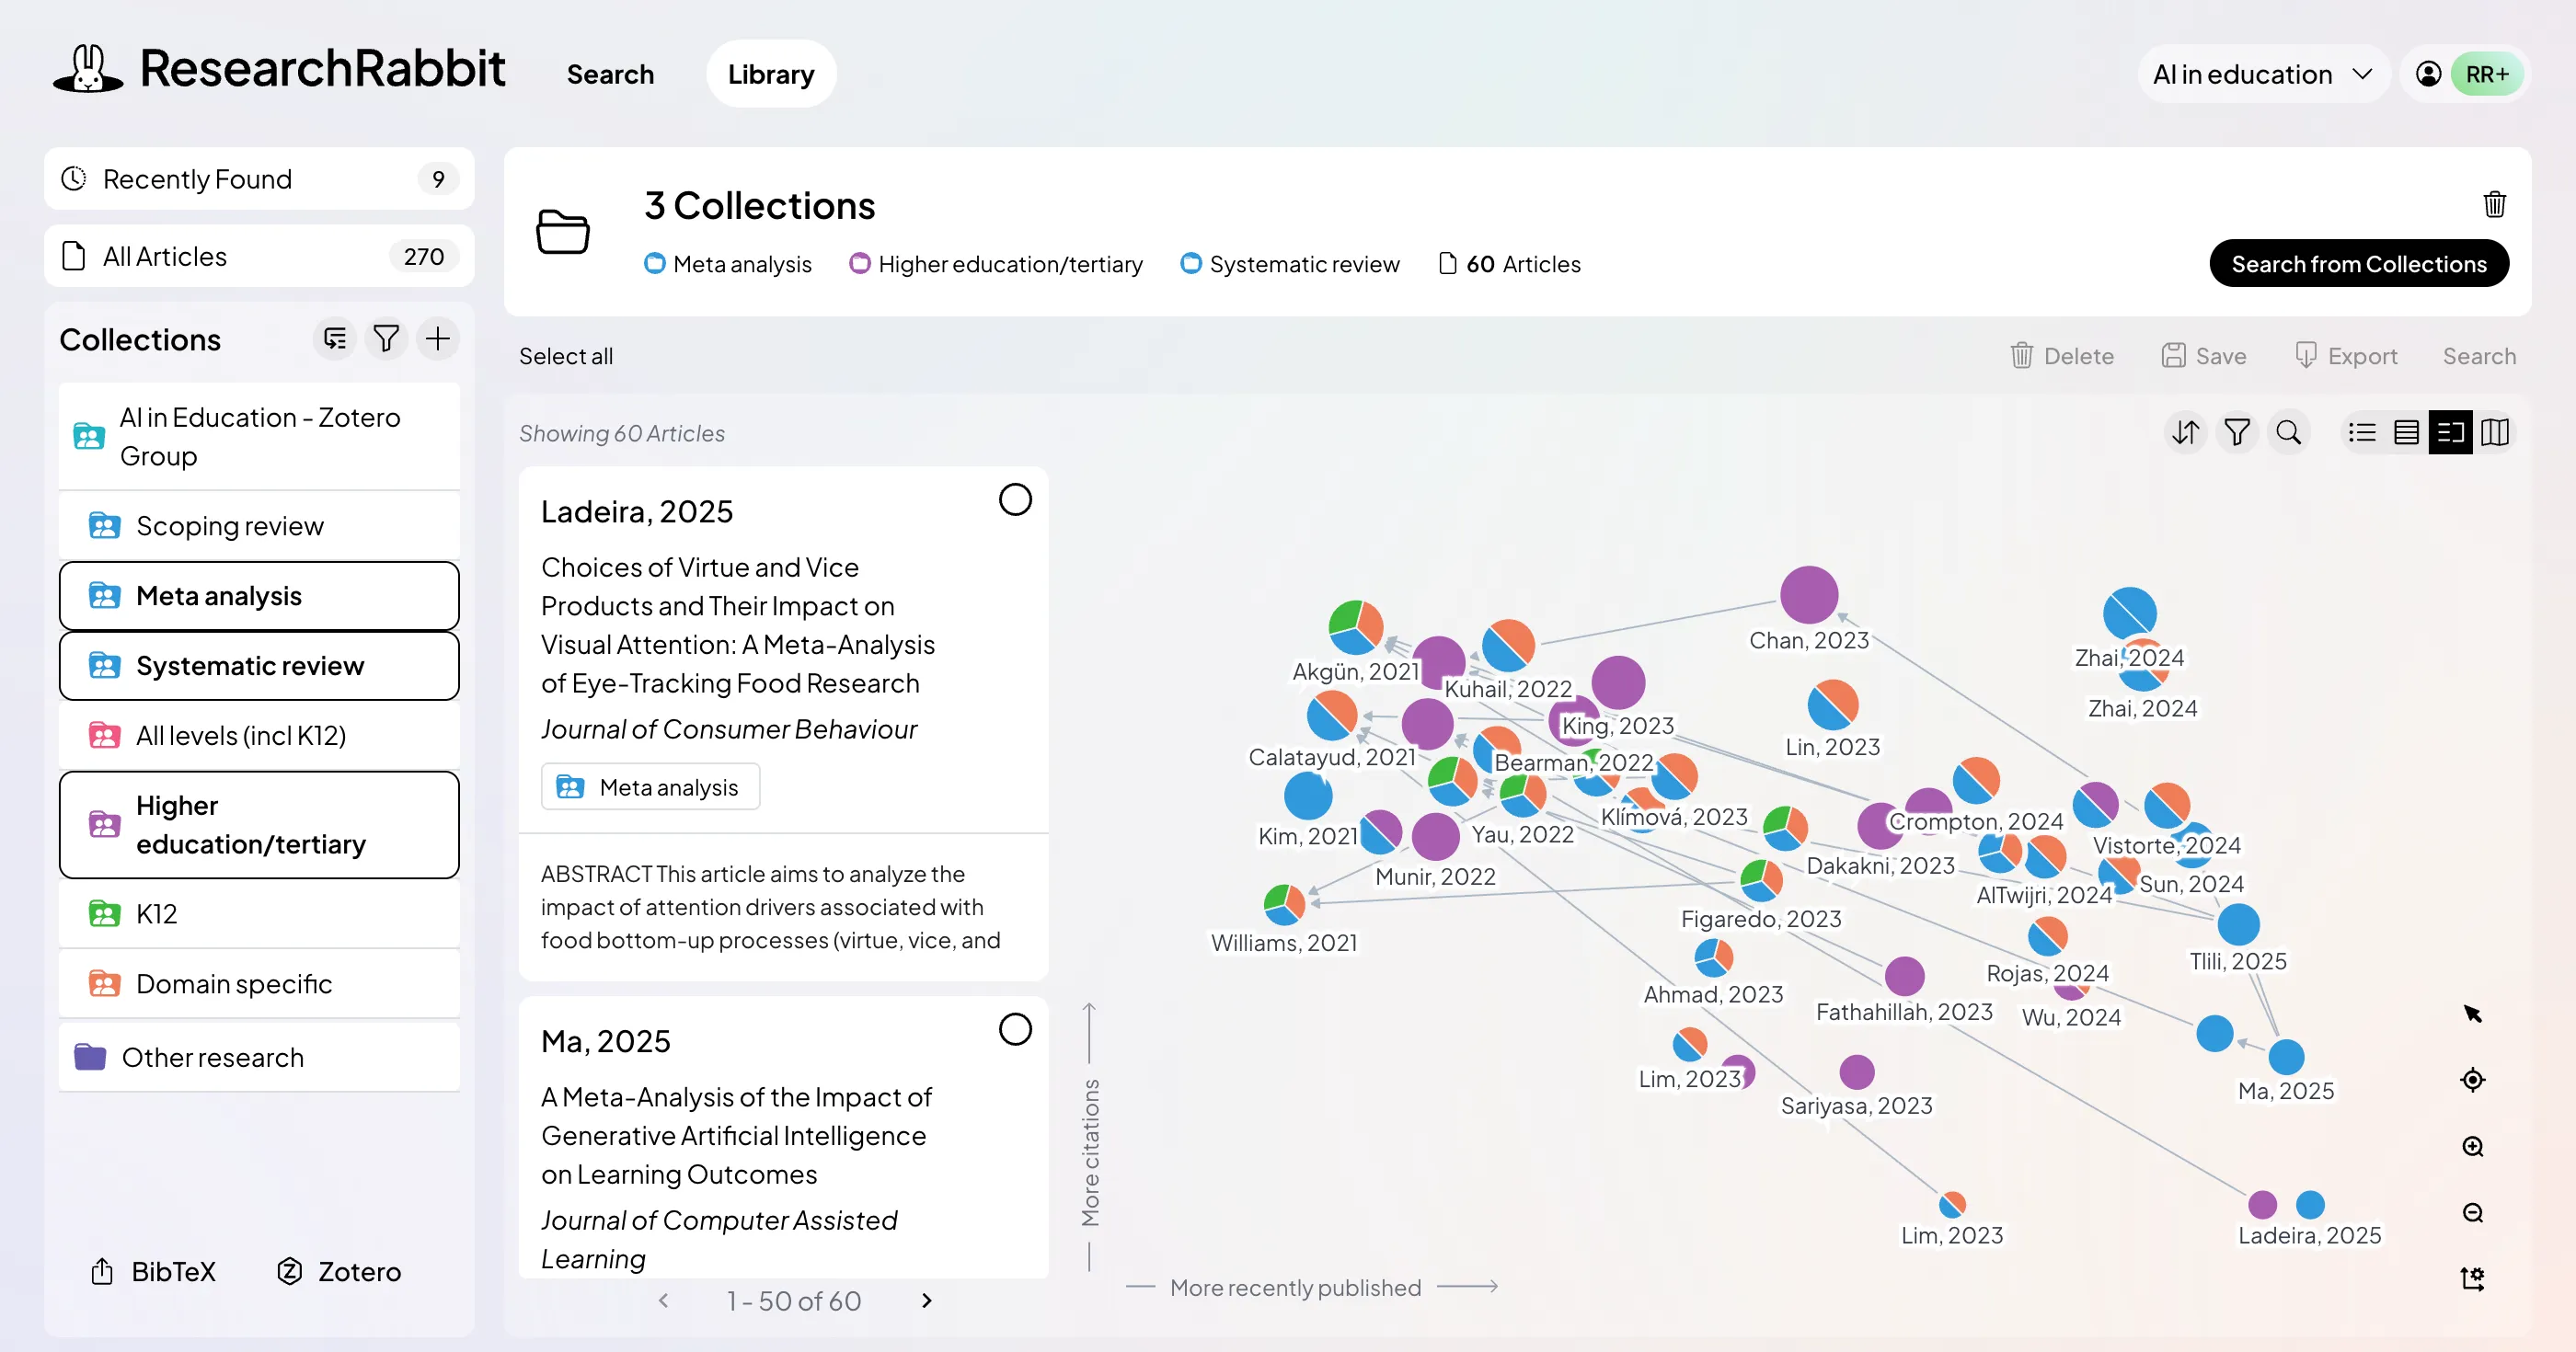Image resolution: width=2576 pixels, height=1352 pixels.
Task: Click Select all above the article list
Action: click(565, 355)
